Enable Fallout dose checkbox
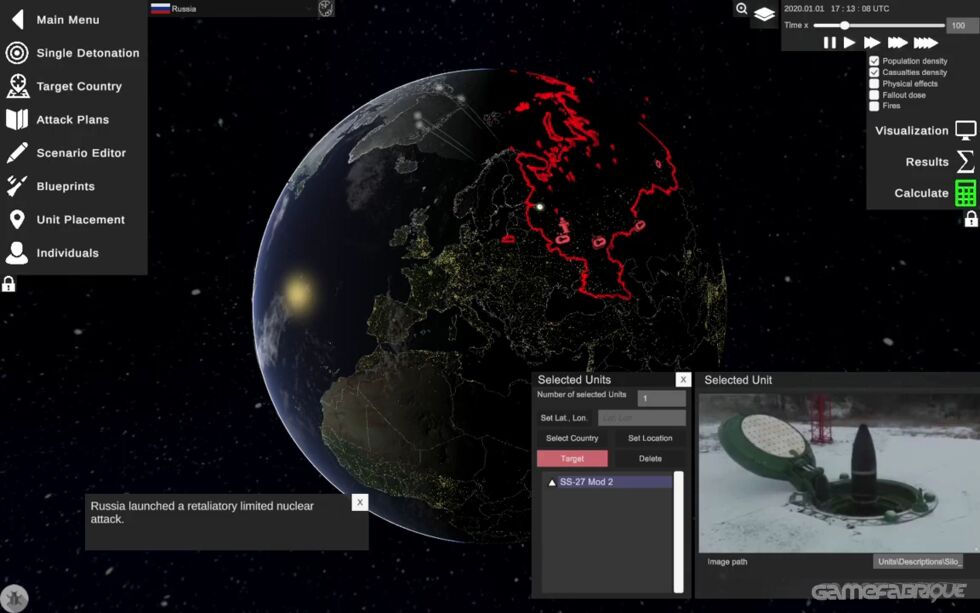The height and width of the screenshot is (613, 980). [x=874, y=94]
